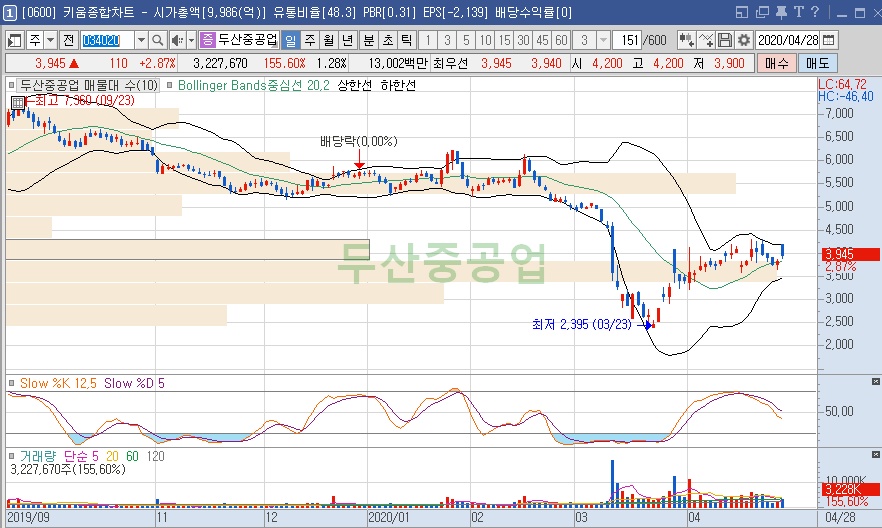Toggle Bollinger Bands legend marker
This screenshot has height=528, width=882.
pos(169,85)
